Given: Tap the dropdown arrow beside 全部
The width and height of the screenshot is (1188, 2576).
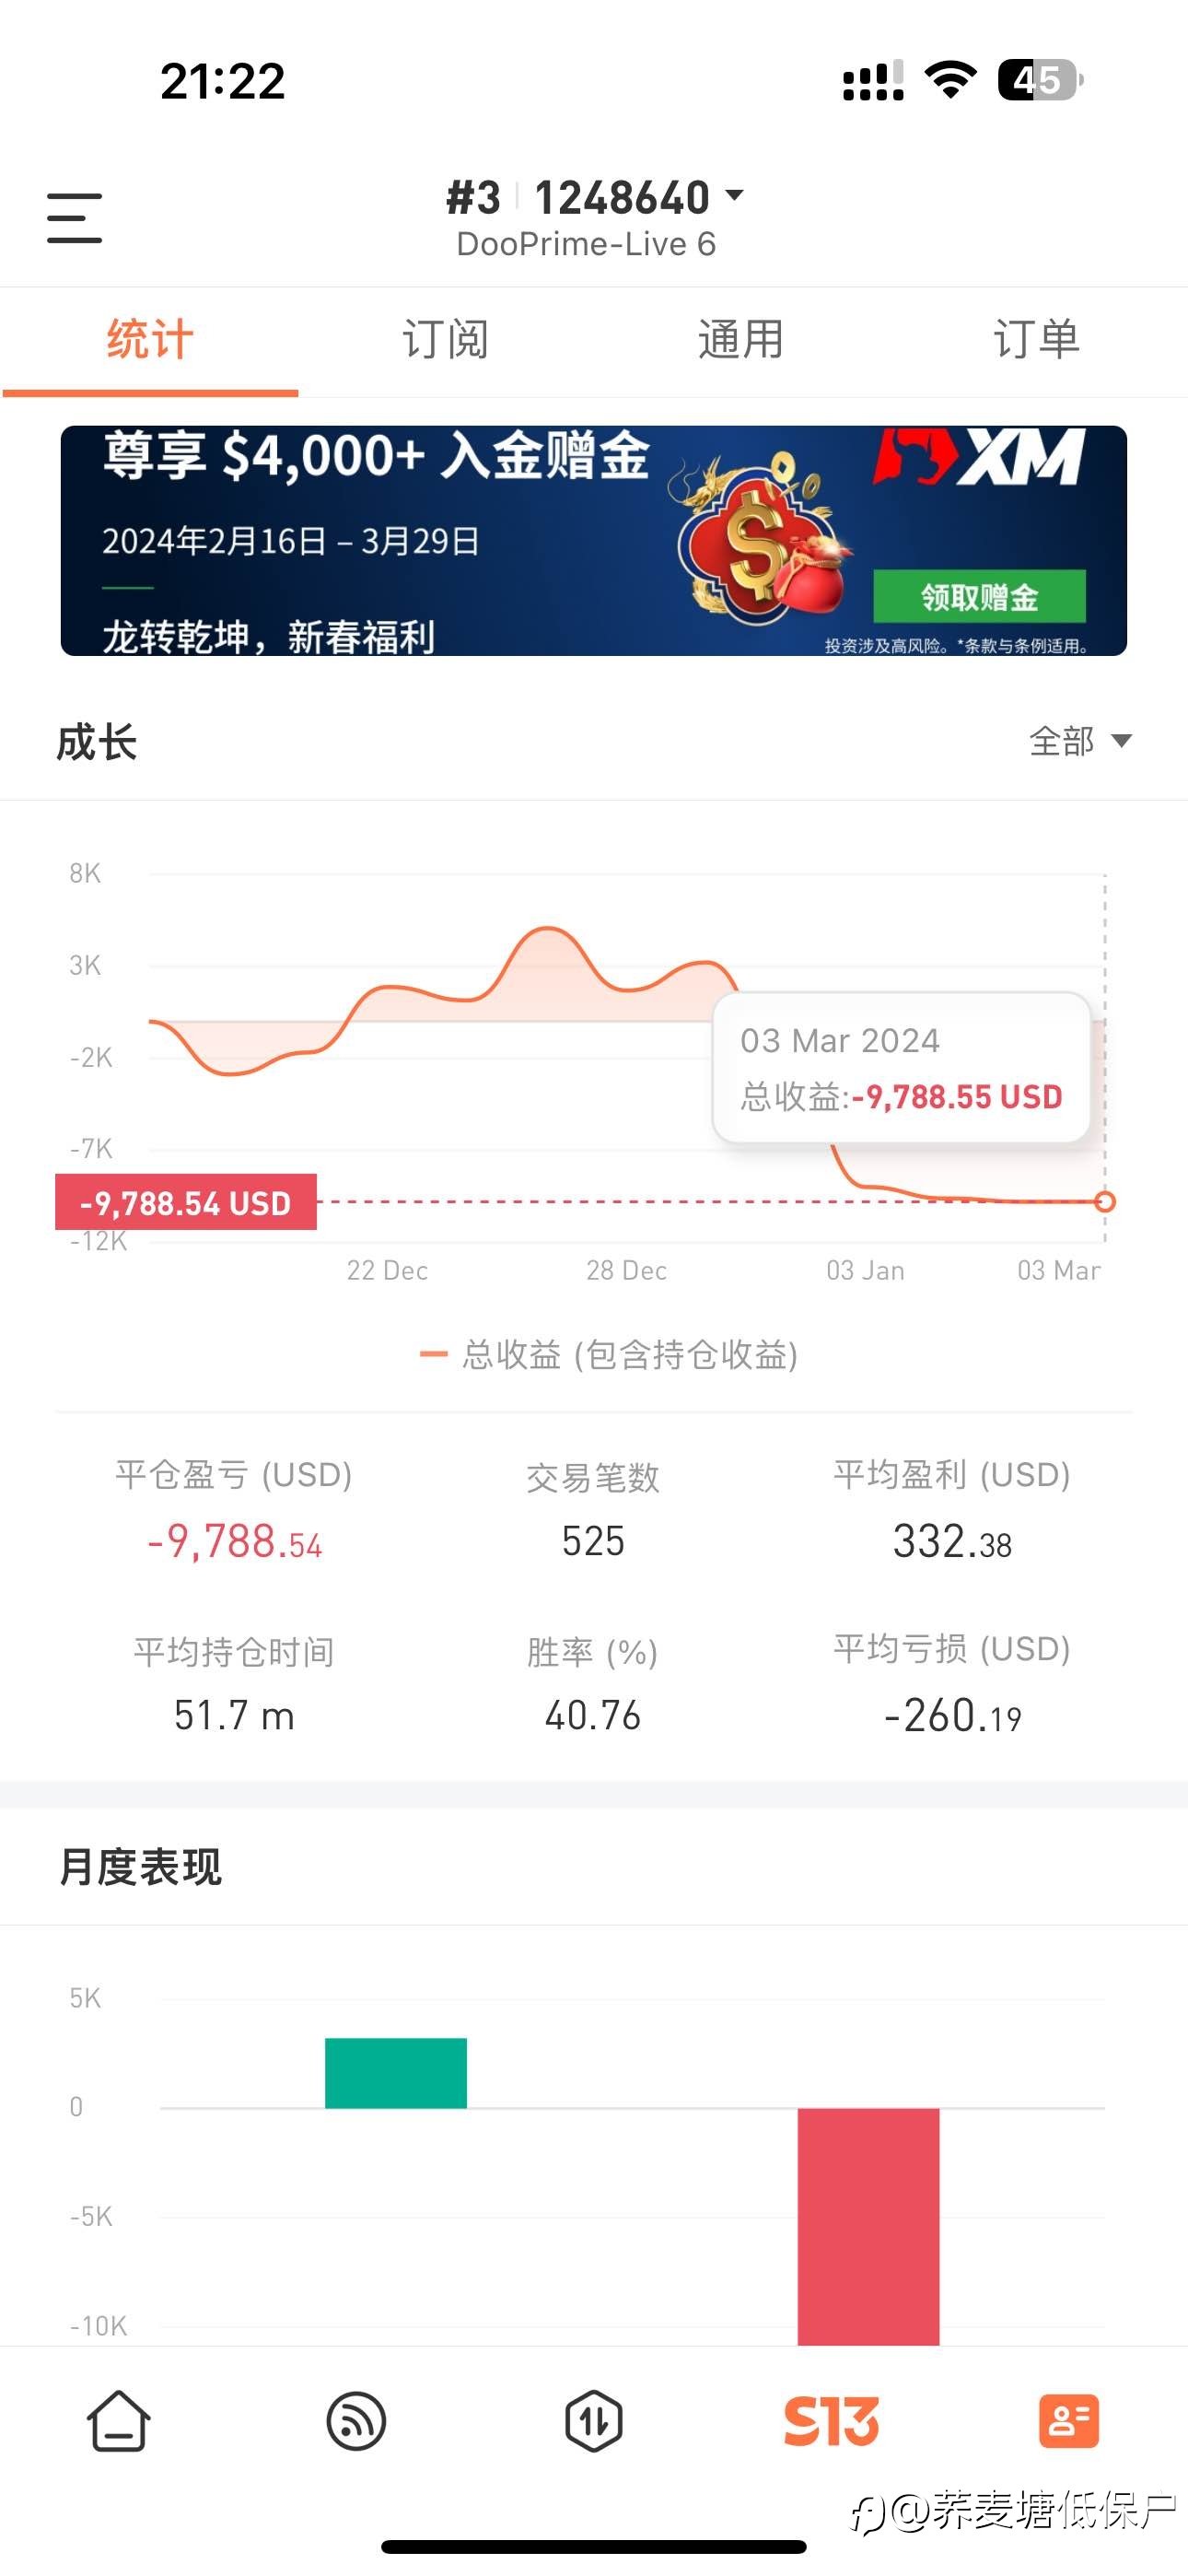Looking at the screenshot, I should coord(1122,741).
